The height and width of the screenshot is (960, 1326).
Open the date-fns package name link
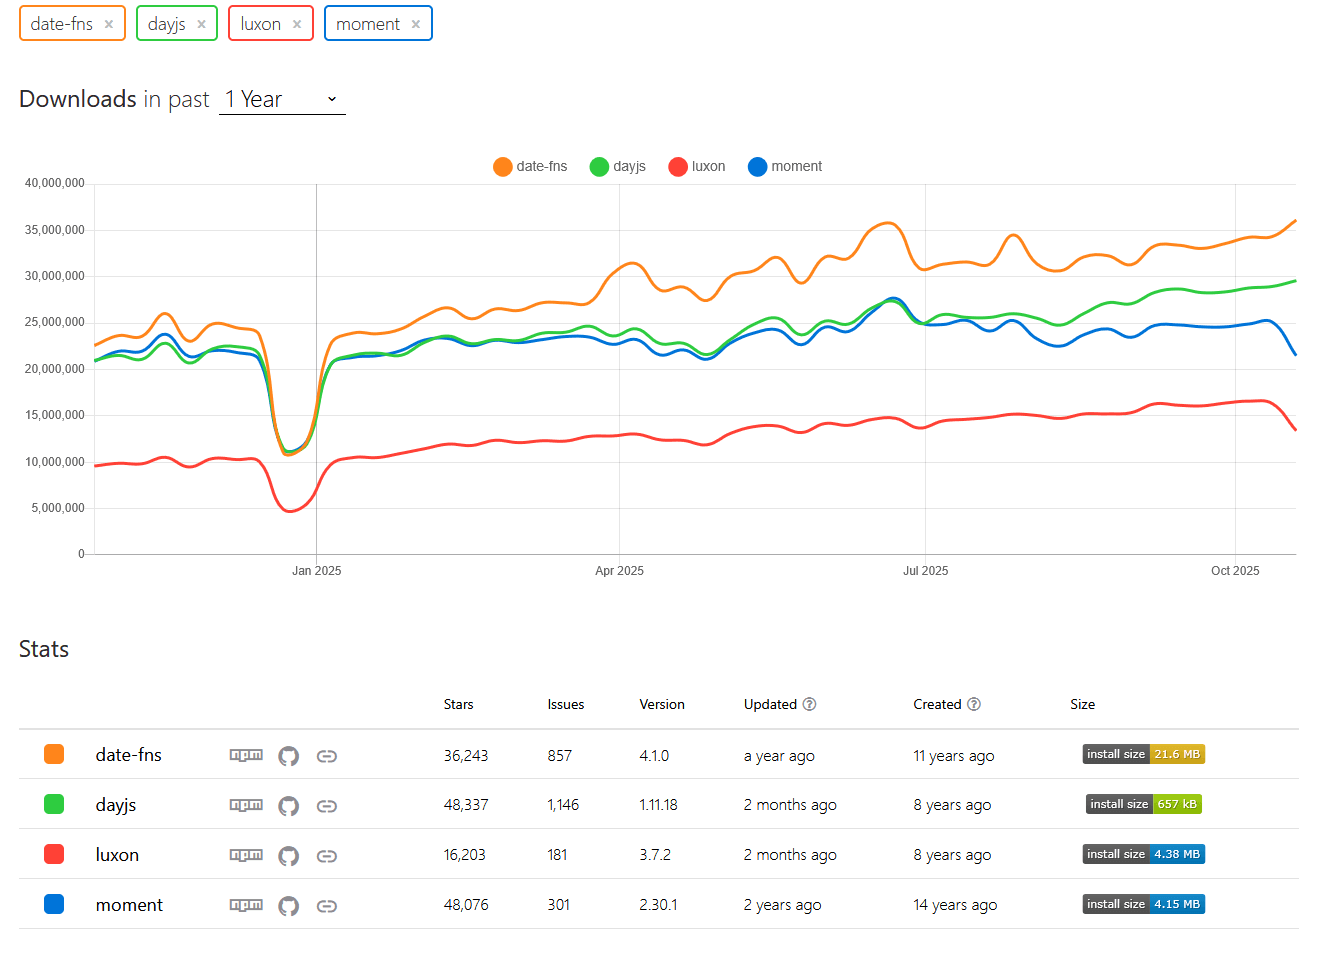[128, 755]
